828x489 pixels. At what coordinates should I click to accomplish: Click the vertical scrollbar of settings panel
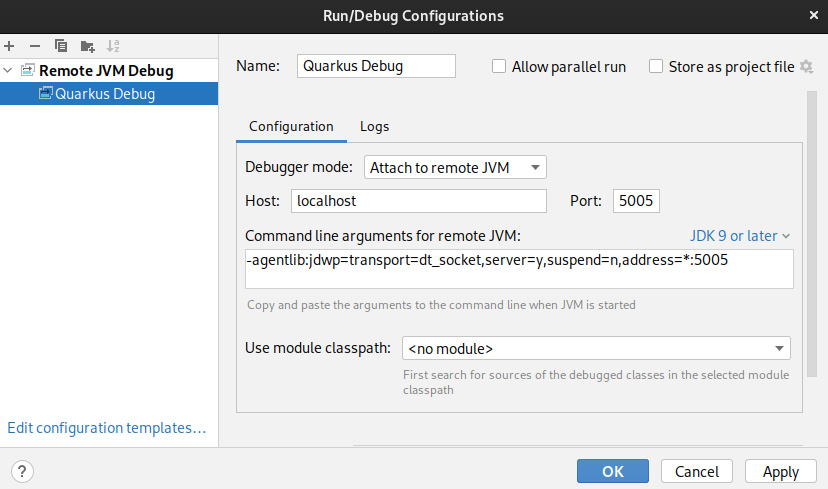(x=812, y=235)
